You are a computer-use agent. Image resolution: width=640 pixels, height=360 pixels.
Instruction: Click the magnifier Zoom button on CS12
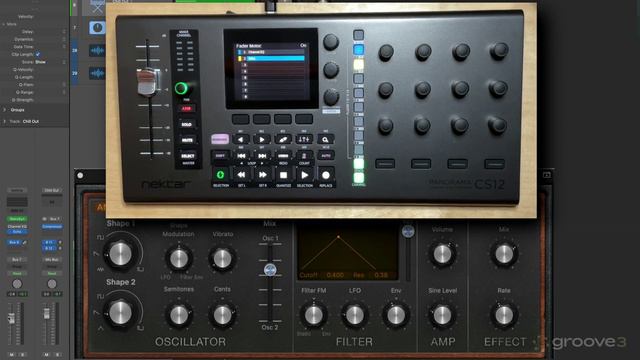coord(325,140)
